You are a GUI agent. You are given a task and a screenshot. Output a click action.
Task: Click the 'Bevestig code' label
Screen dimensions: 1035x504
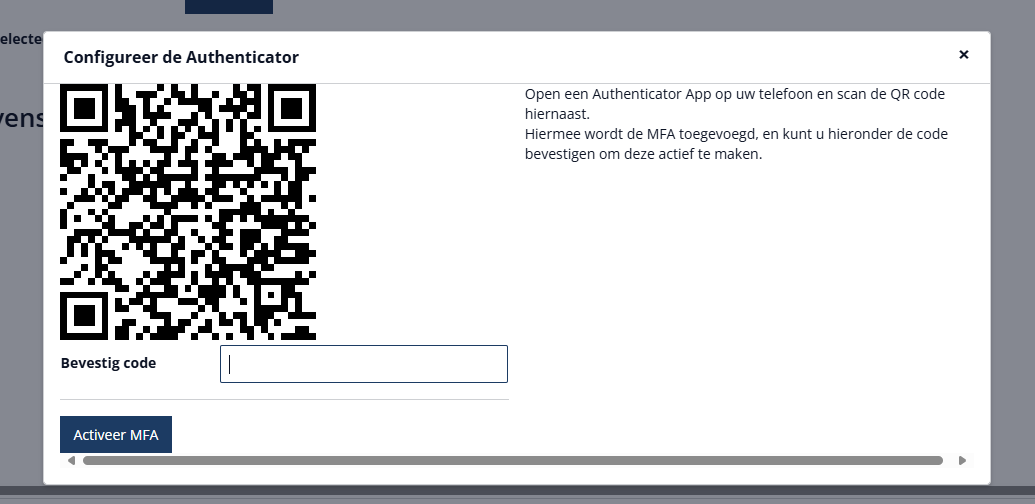(x=108, y=363)
